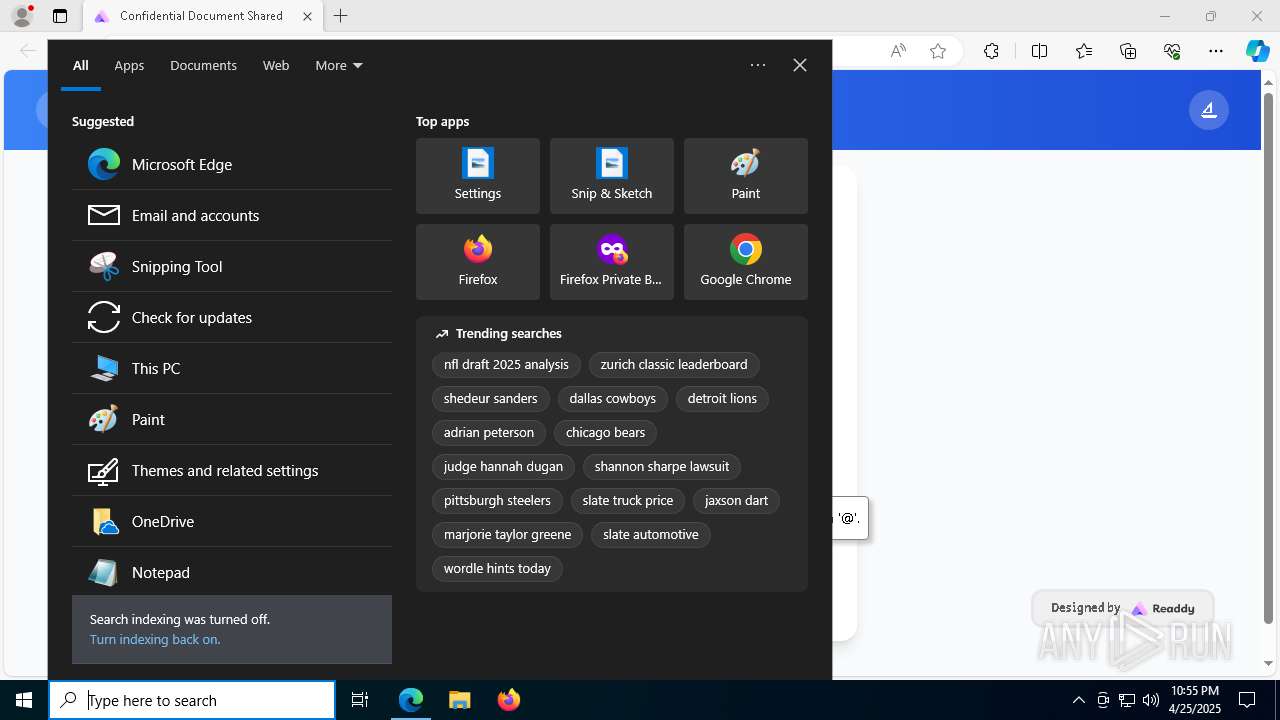The image size is (1280, 720).
Task: Open search panel options ellipsis
Action: (758, 65)
